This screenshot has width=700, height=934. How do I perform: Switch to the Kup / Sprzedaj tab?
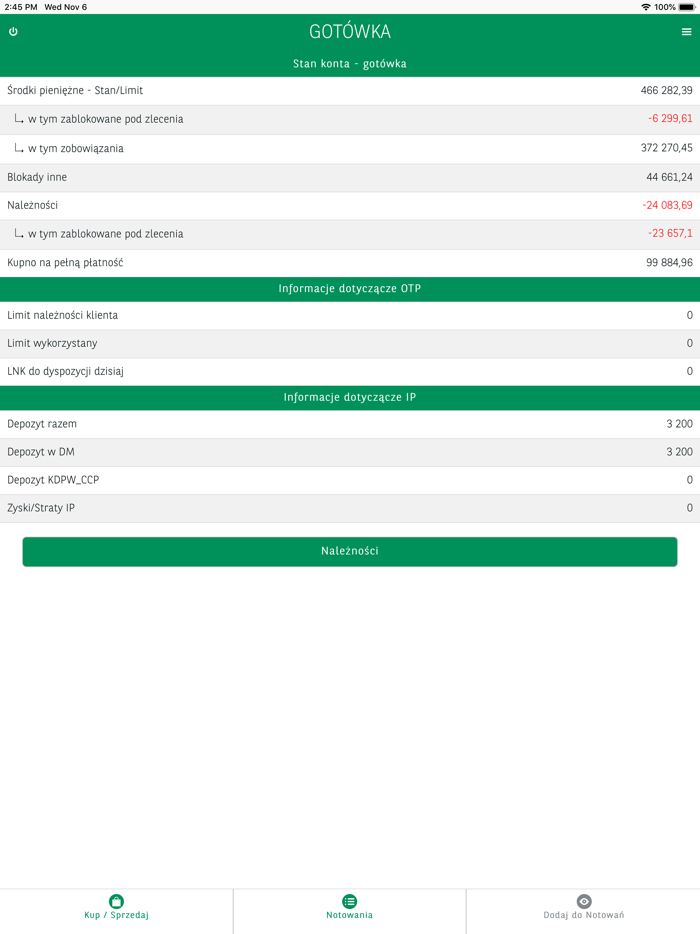[x=116, y=911]
